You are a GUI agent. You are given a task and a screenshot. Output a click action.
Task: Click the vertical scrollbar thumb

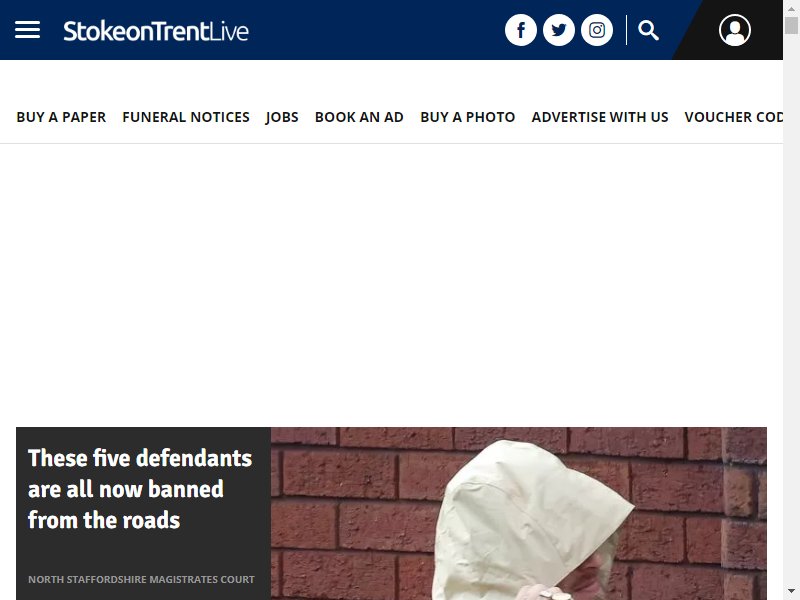(791, 25)
